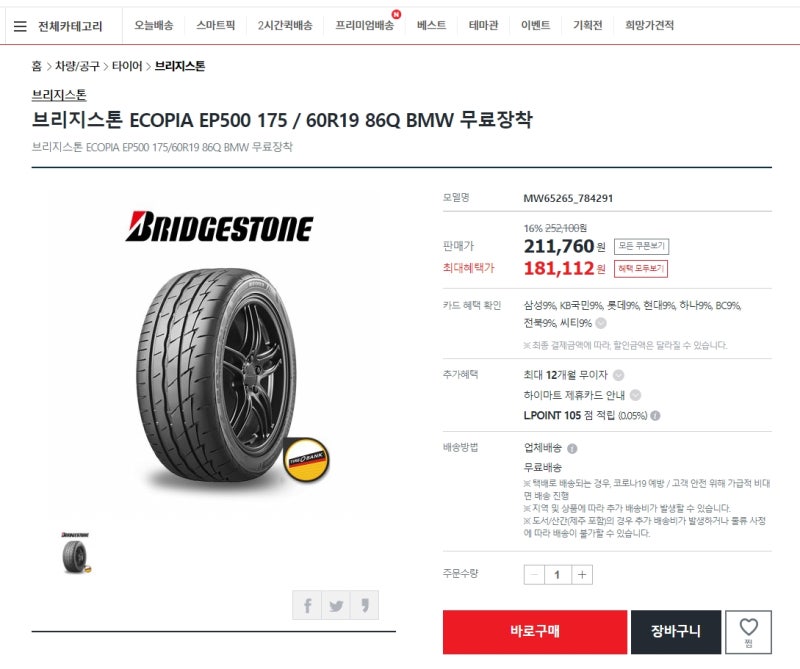This screenshot has height=669, width=800.
Task: Select the tire product thumbnail image
Action: pos(76,553)
